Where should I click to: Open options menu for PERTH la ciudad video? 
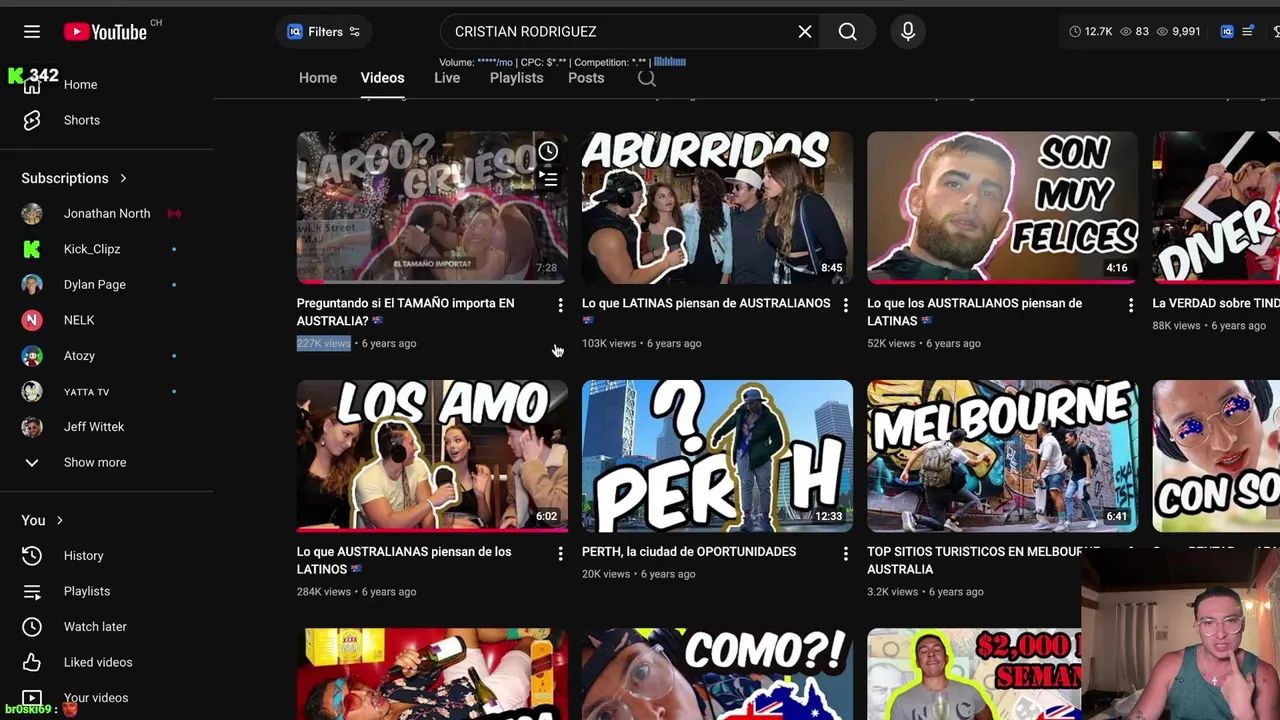click(x=845, y=553)
